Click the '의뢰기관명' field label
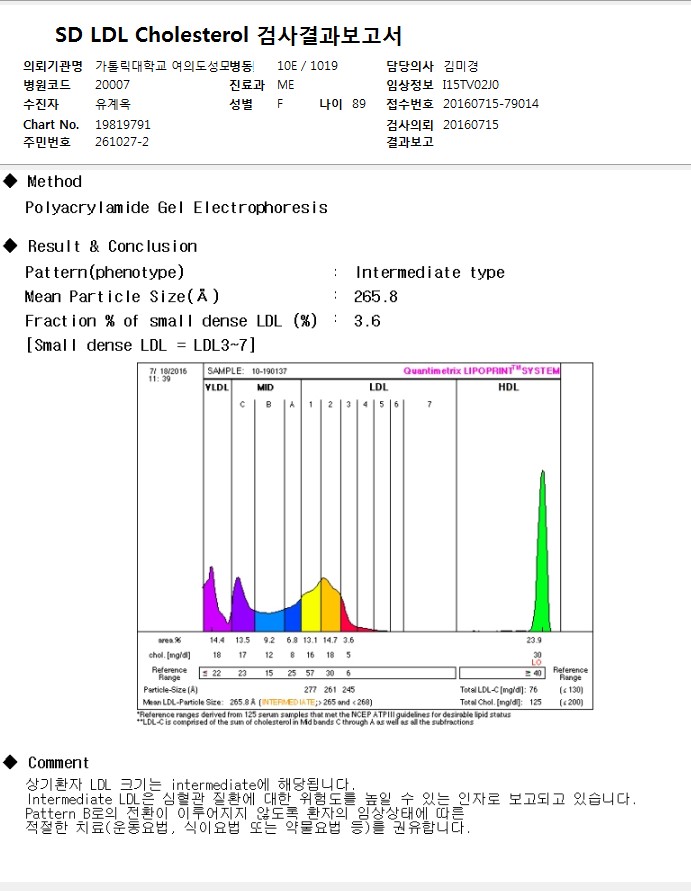Screen dimensions: 691x891 pyautogui.click(x=53, y=66)
